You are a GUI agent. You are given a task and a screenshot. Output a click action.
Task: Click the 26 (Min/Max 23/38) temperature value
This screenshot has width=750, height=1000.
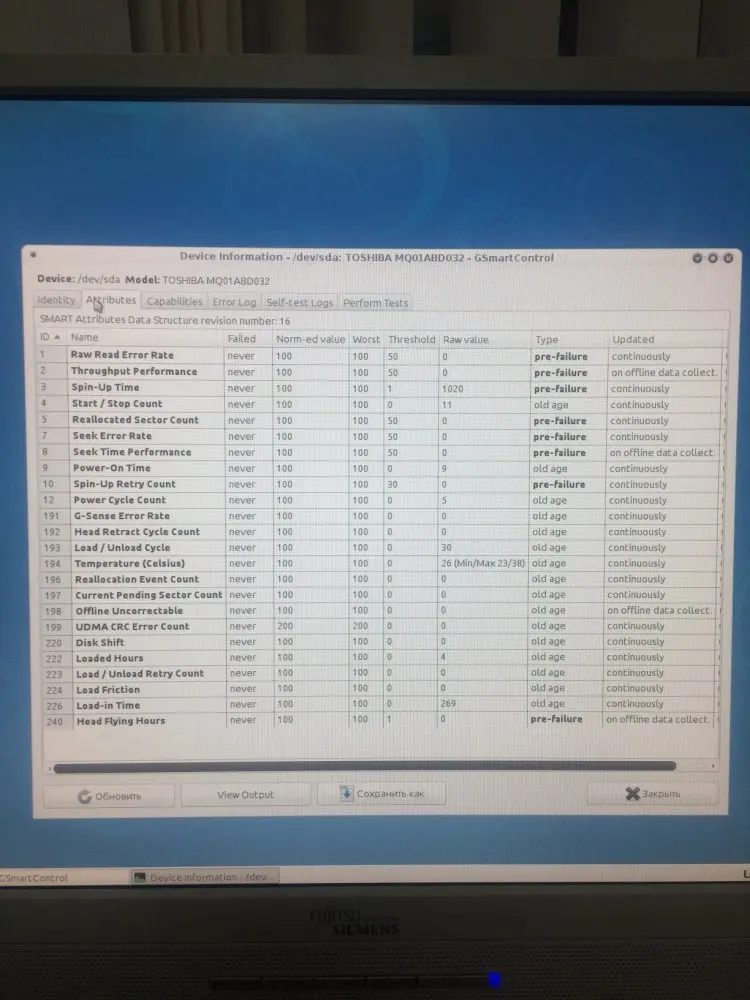[x=483, y=563]
